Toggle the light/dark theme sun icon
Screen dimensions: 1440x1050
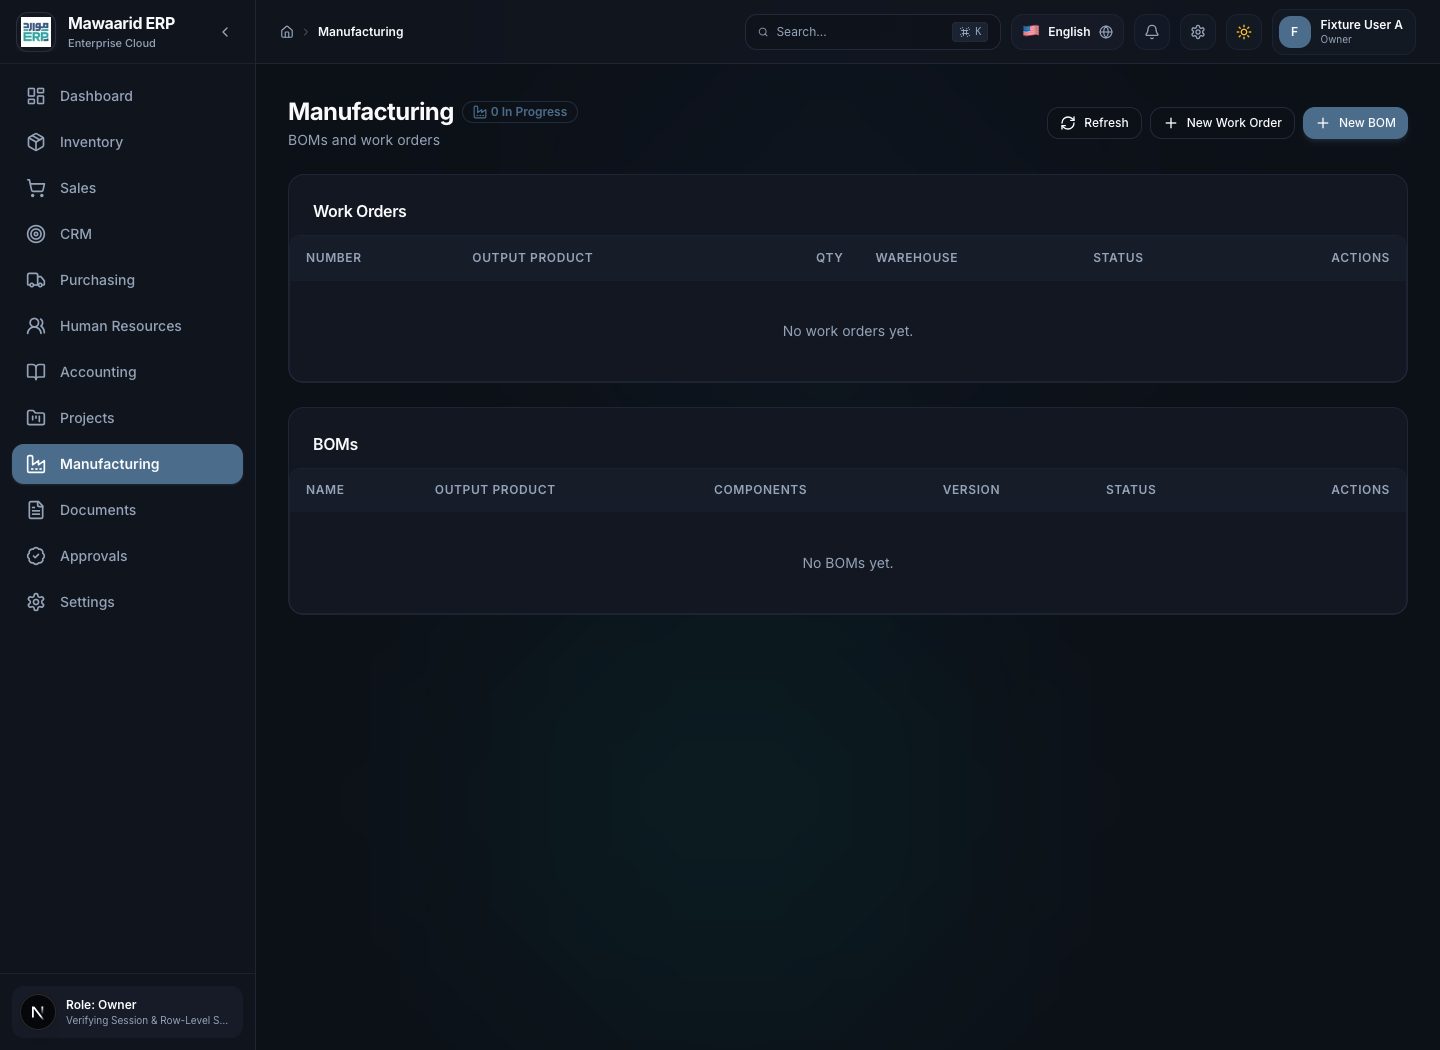[1244, 32]
